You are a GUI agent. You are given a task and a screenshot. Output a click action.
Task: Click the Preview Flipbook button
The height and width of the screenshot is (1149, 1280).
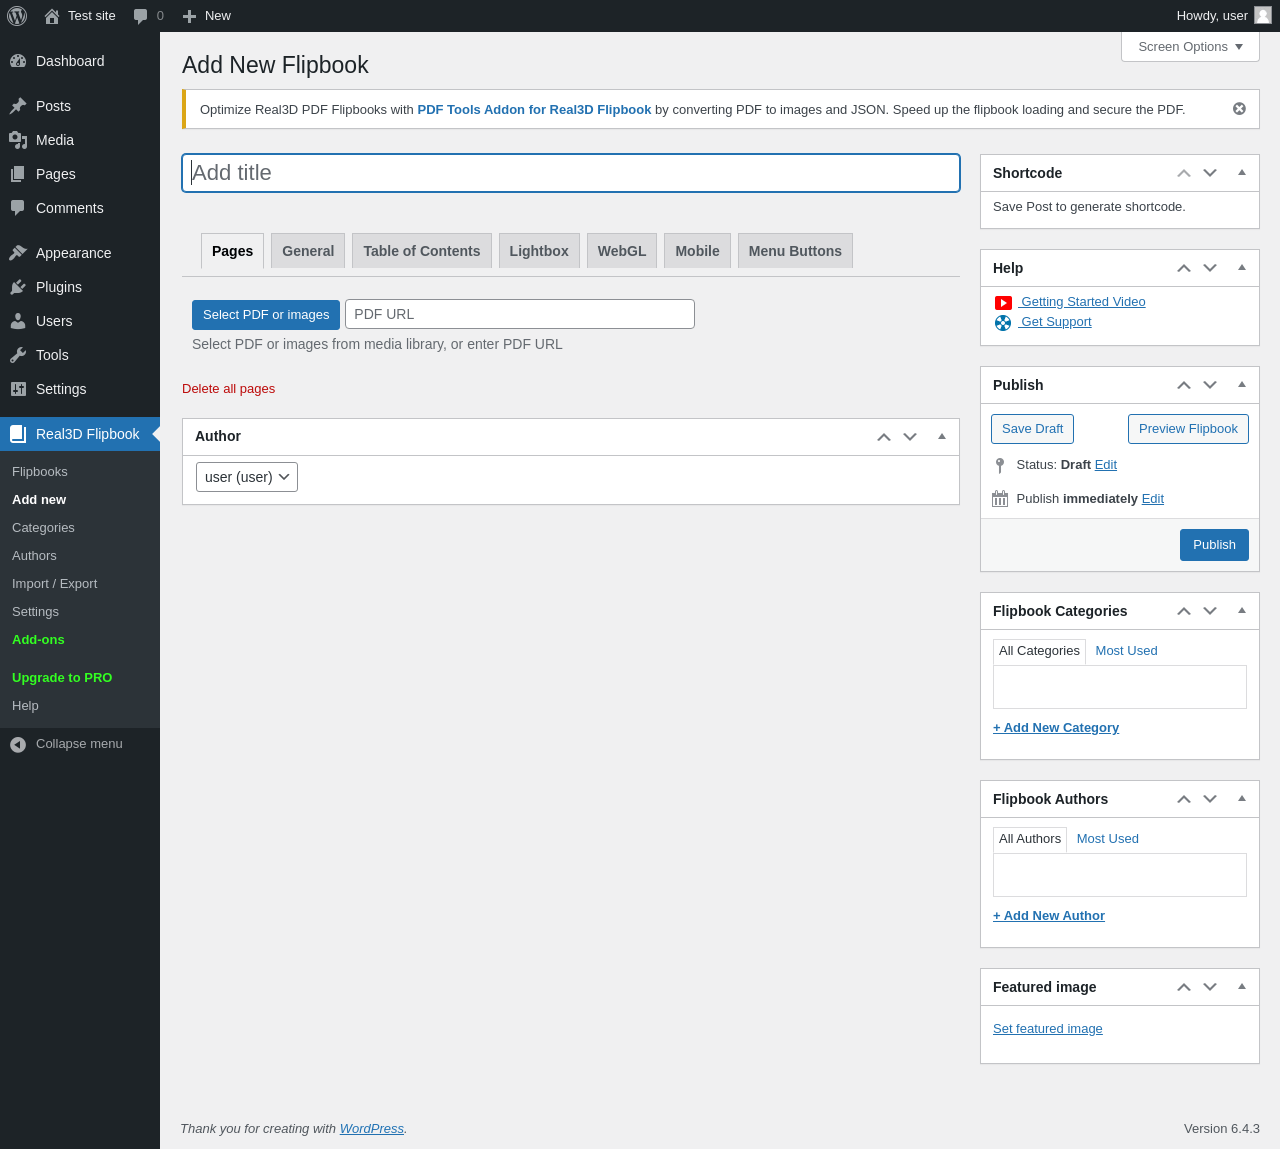pyautogui.click(x=1188, y=429)
